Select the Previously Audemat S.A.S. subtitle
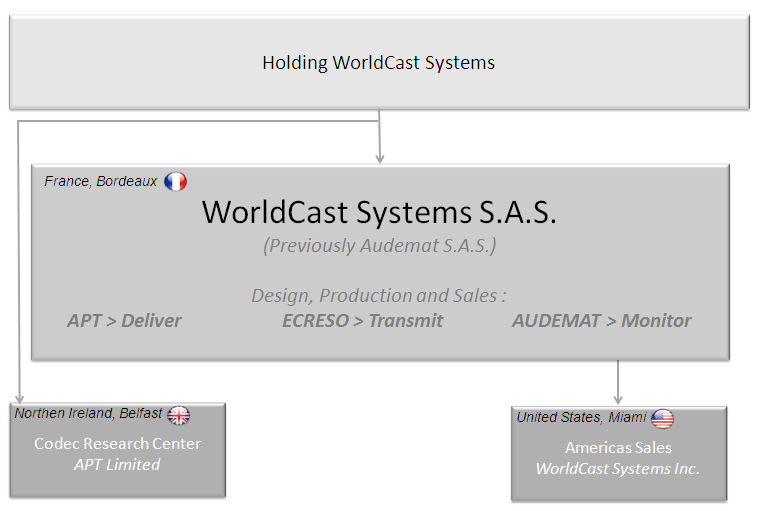Screen dimensions: 759x511 379,245
